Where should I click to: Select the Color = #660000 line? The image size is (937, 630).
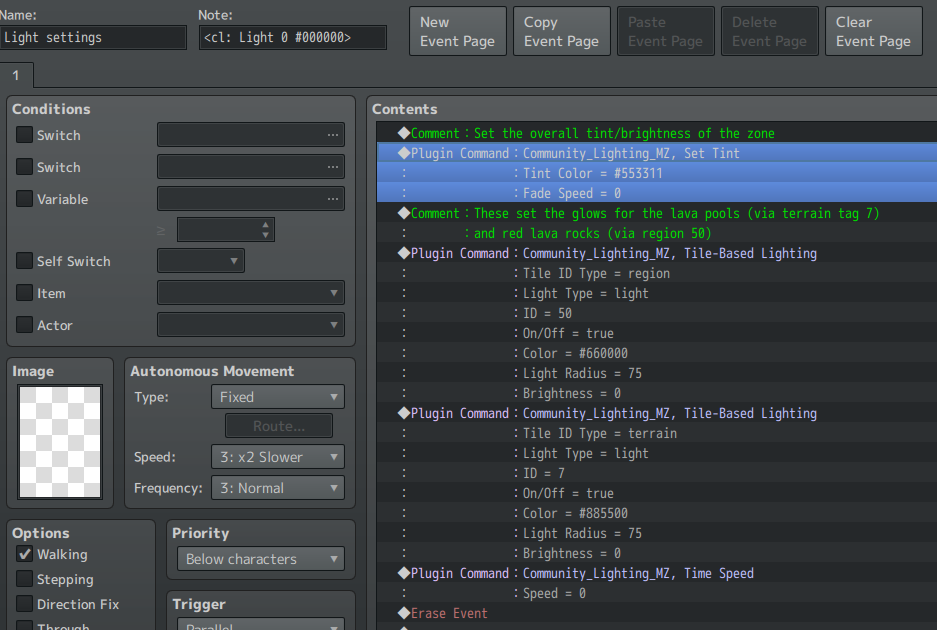pos(657,353)
